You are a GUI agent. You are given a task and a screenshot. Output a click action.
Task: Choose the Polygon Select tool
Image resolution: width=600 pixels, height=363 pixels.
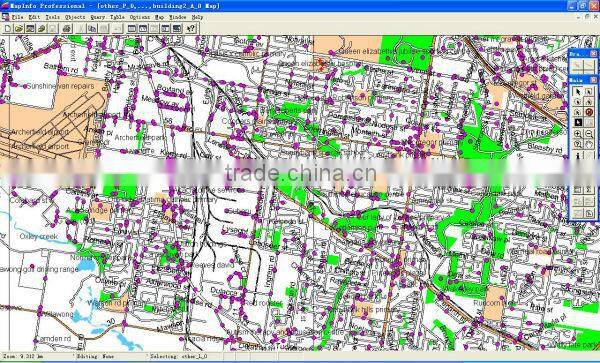[x=589, y=102]
